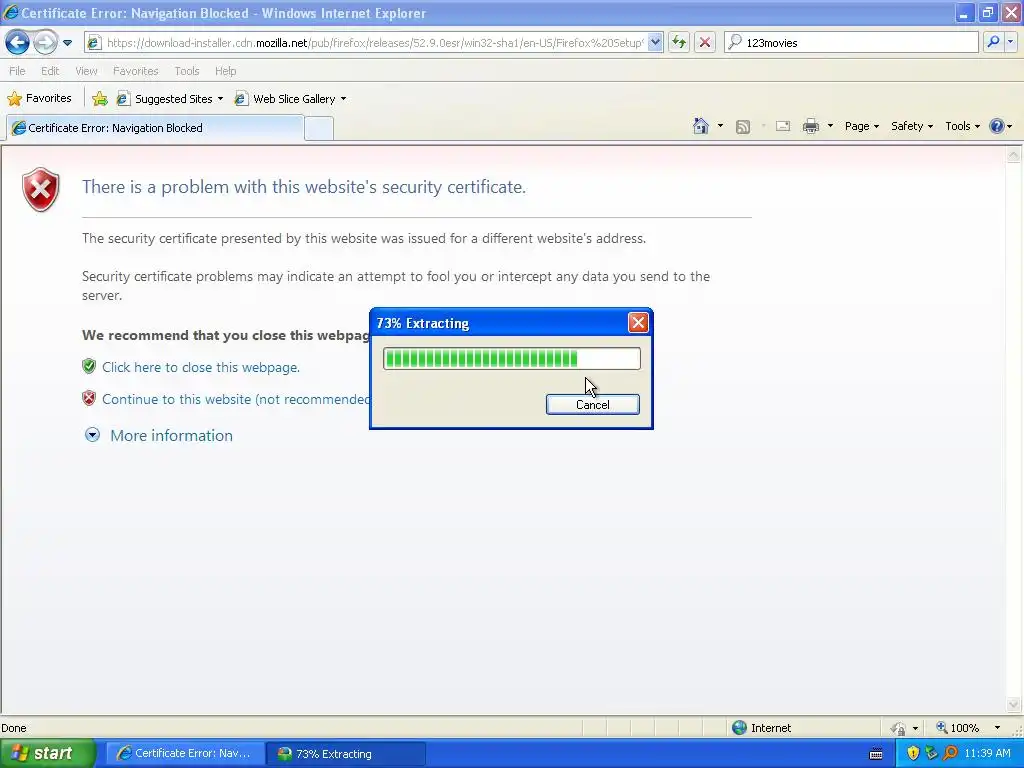Image resolution: width=1024 pixels, height=768 pixels.
Task: Expand the More information section
Action: (92, 435)
